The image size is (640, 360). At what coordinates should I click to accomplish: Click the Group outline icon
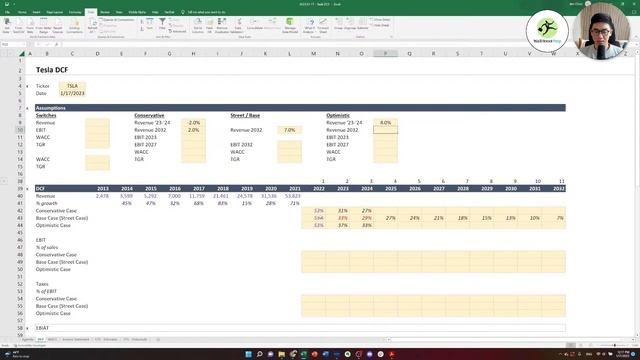pyautogui.click(x=338, y=23)
